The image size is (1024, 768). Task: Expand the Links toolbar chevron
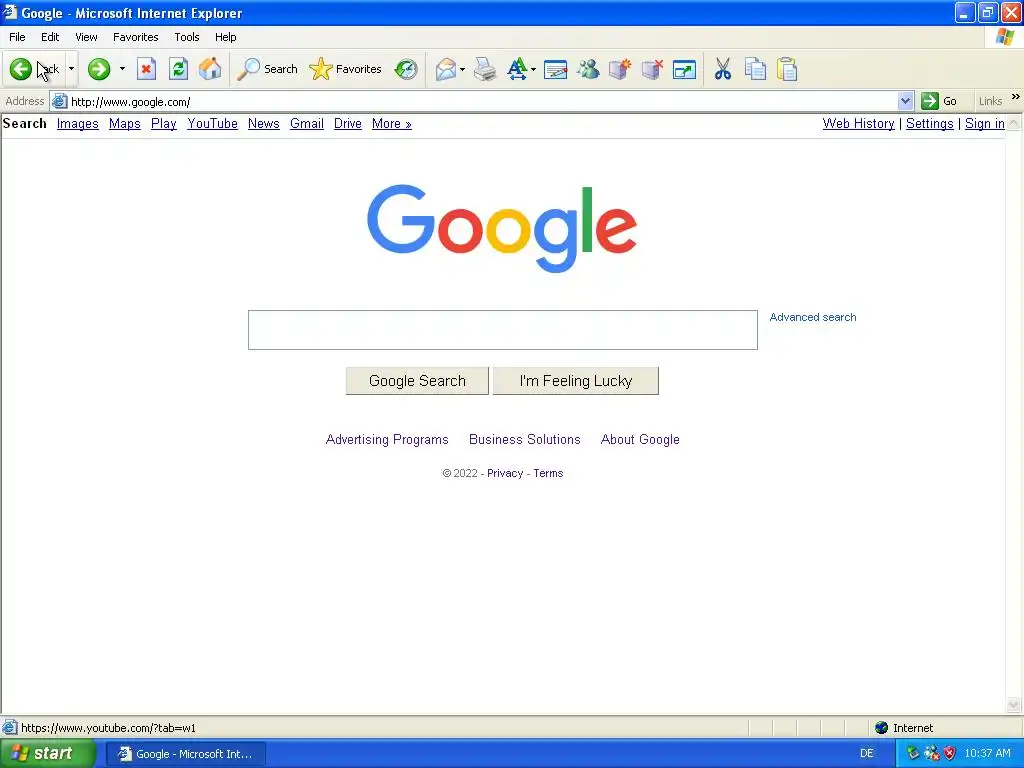pos(1016,97)
